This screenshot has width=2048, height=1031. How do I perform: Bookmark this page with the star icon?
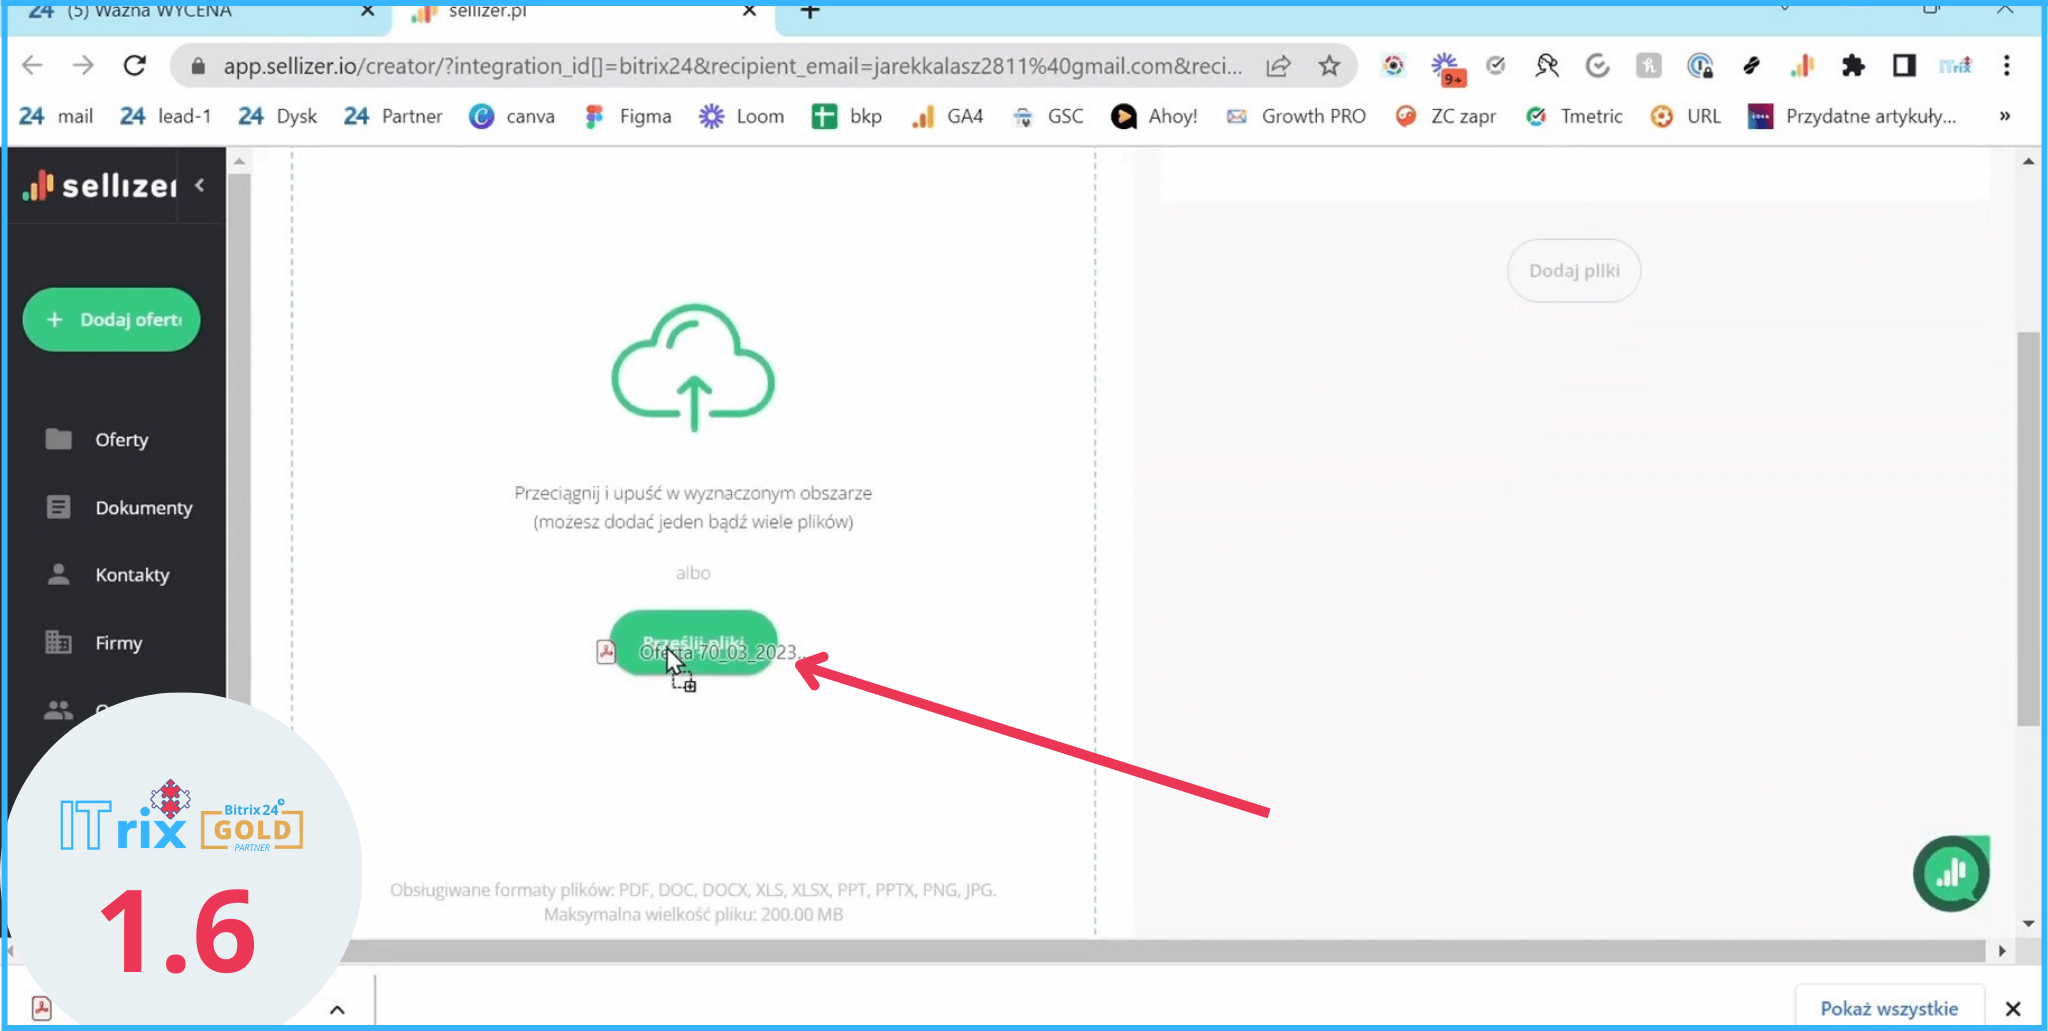click(x=1328, y=66)
